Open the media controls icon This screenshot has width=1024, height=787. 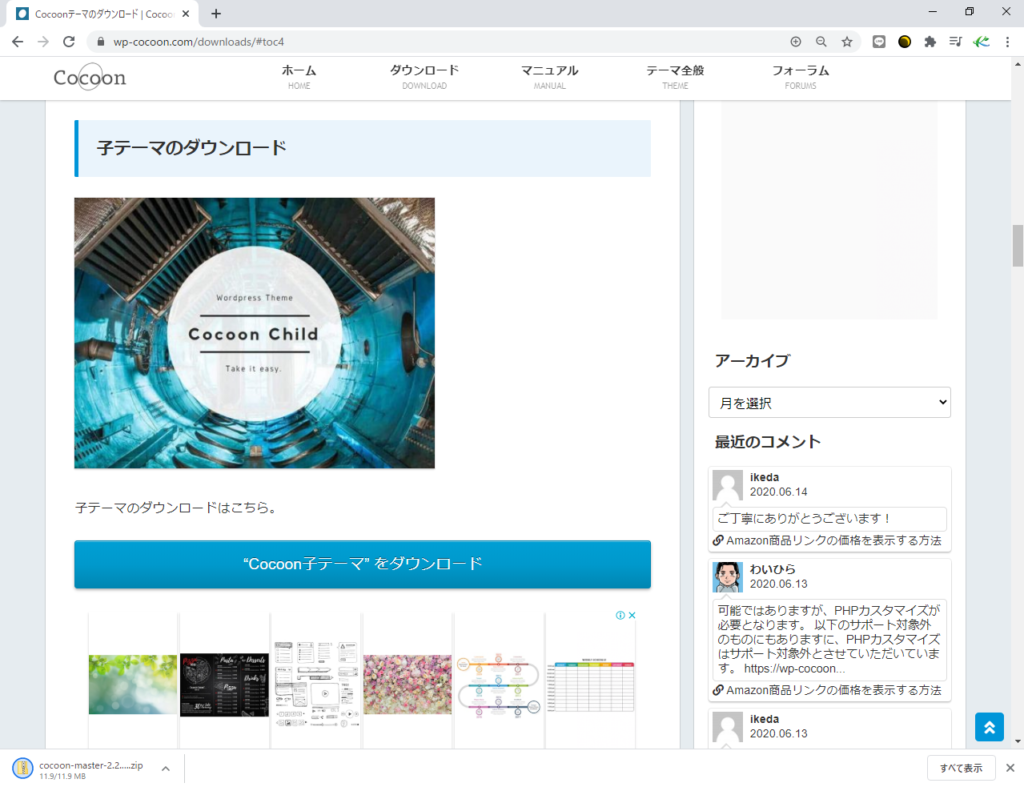tap(955, 42)
